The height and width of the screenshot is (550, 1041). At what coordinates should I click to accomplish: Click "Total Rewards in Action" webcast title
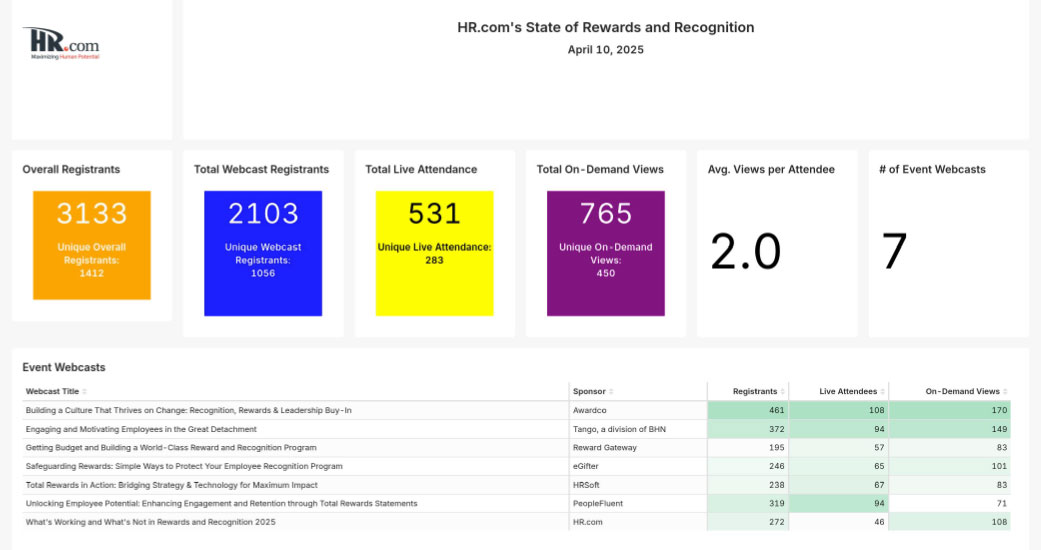(x=171, y=485)
